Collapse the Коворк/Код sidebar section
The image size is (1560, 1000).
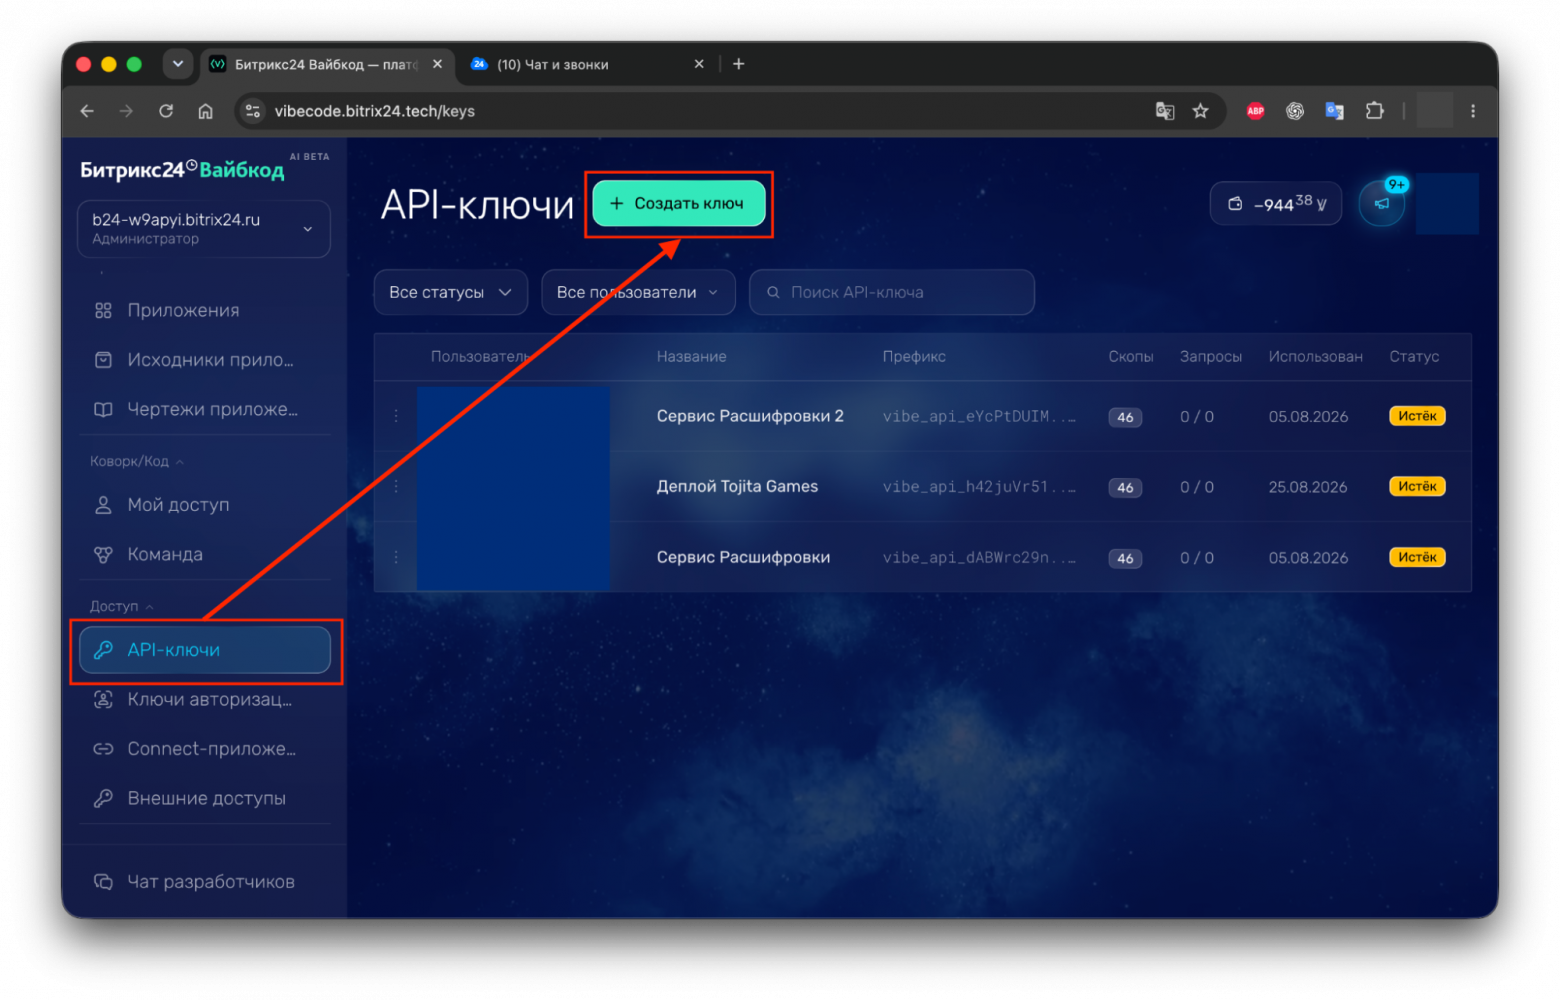click(137, 461)
